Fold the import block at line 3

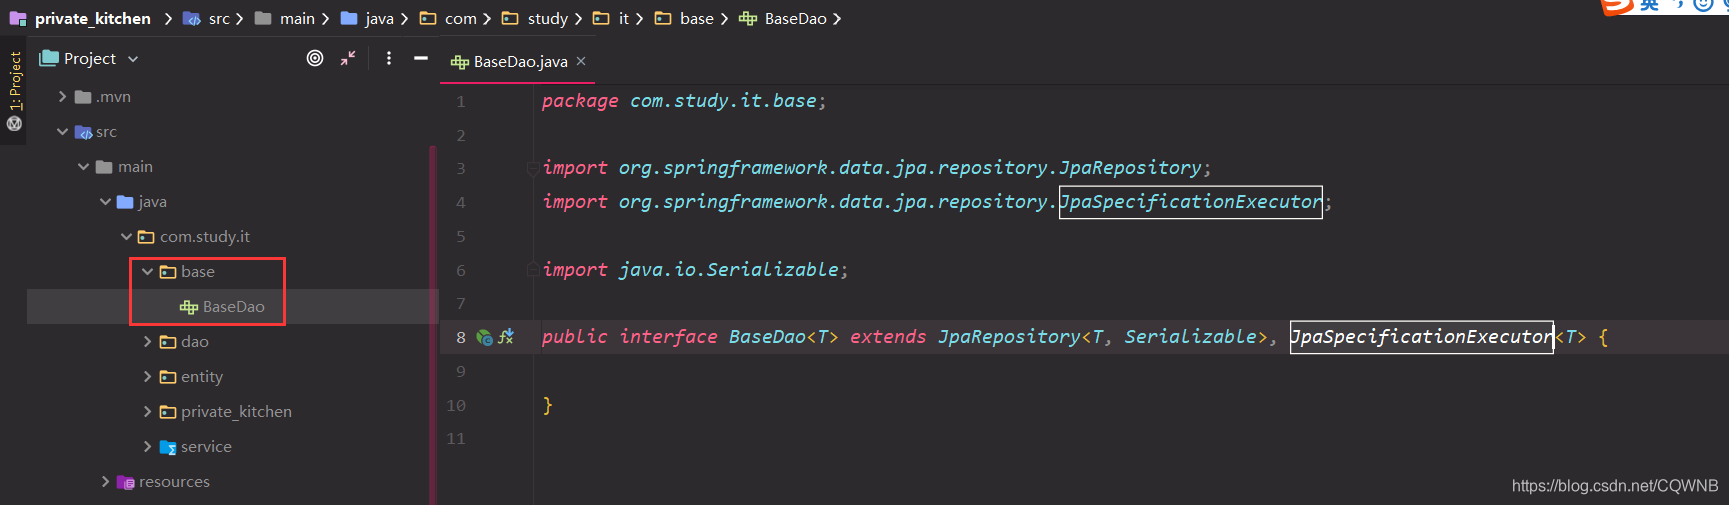pyautogui.click(x=533, y=168)
